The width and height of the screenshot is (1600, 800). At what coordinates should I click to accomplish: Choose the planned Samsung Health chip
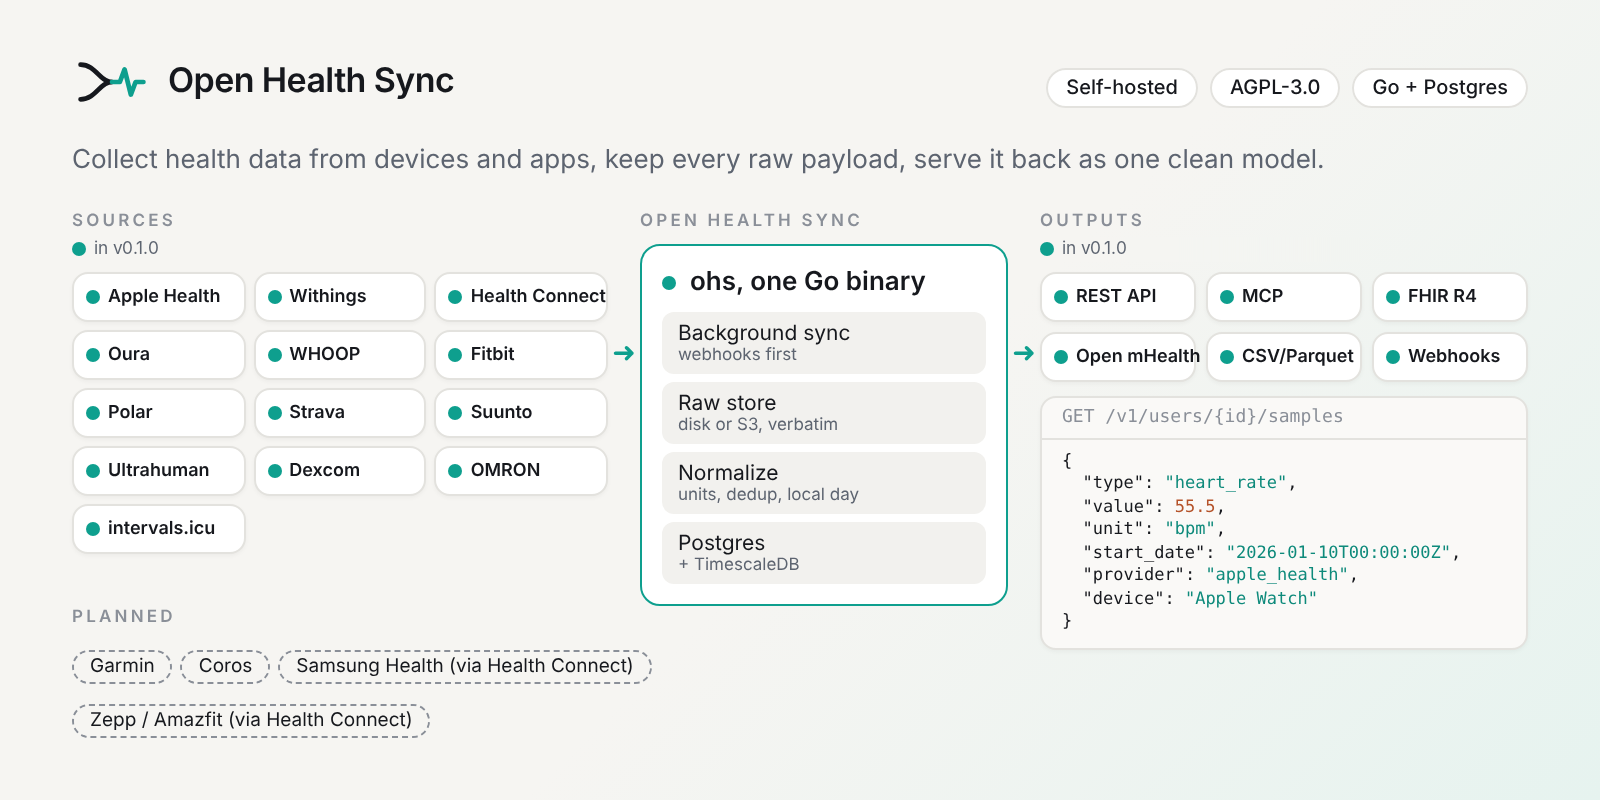[465, 666]
